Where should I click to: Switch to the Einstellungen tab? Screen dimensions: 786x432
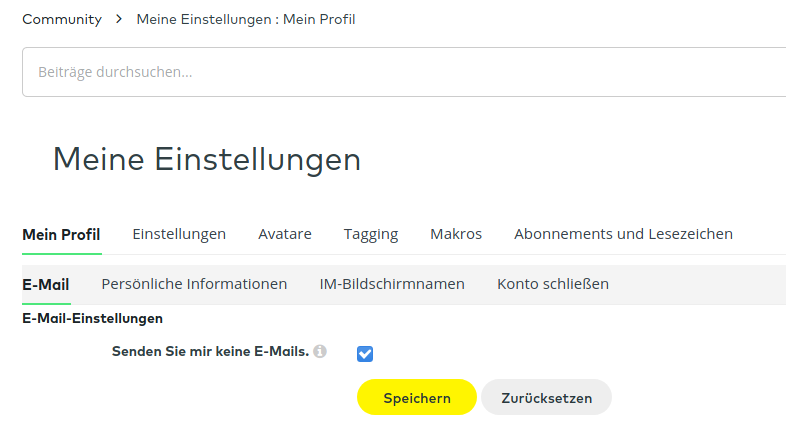pyautogui.click(x=179, y=234)
